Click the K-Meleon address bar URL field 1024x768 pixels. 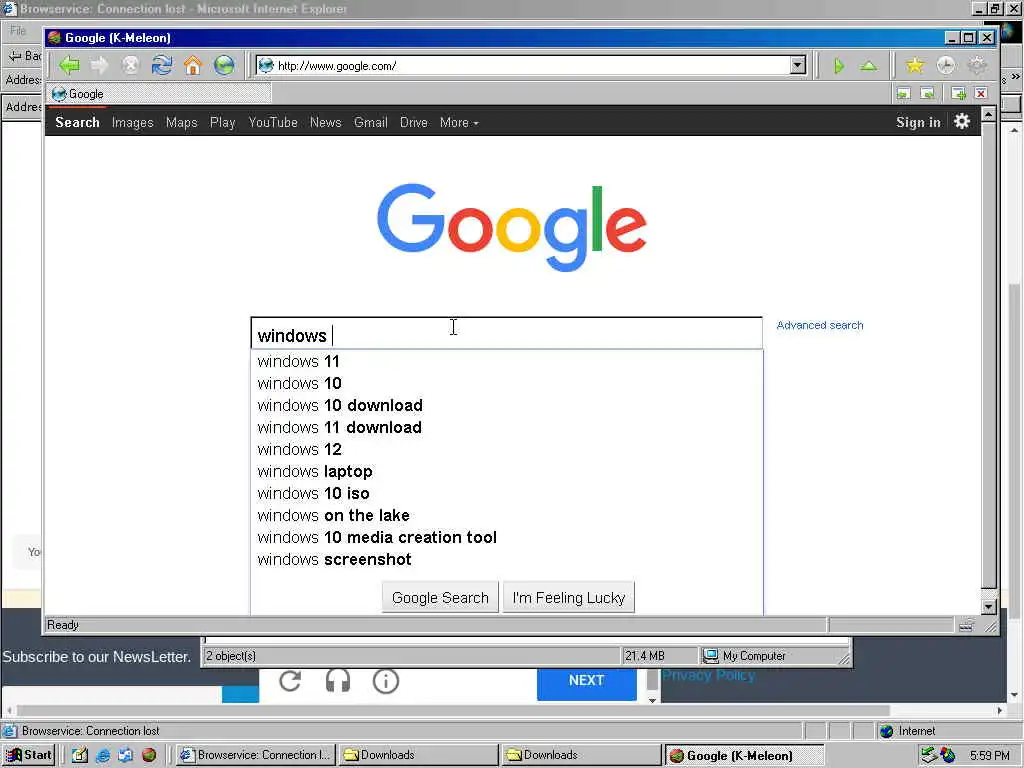[x=530, y=65]
